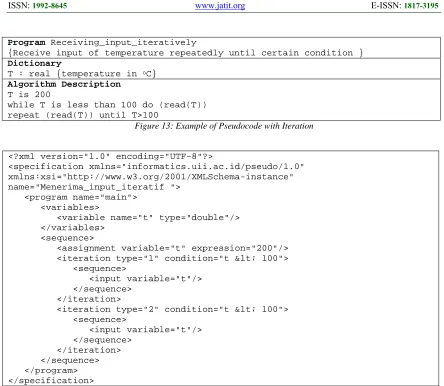Click the 'while T is less than 100' line
444x386 pixels.
pos(107,105)
